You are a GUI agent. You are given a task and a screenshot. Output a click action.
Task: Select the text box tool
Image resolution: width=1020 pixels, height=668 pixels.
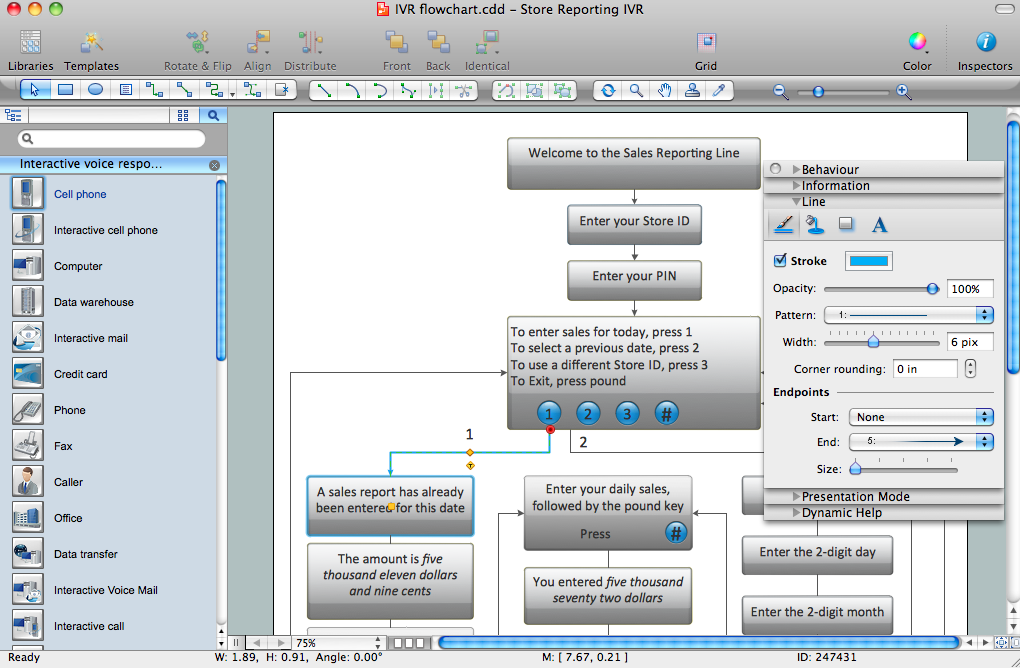pos(126,90)
